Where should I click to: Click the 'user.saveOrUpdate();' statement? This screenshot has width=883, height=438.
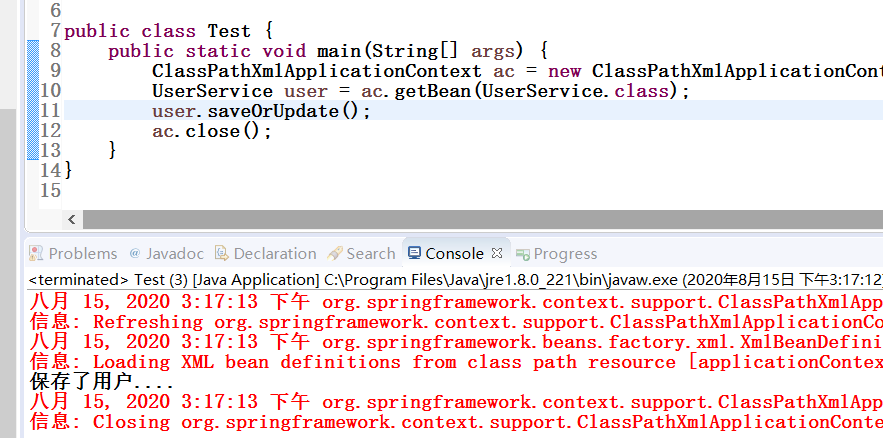click(261, 111)
